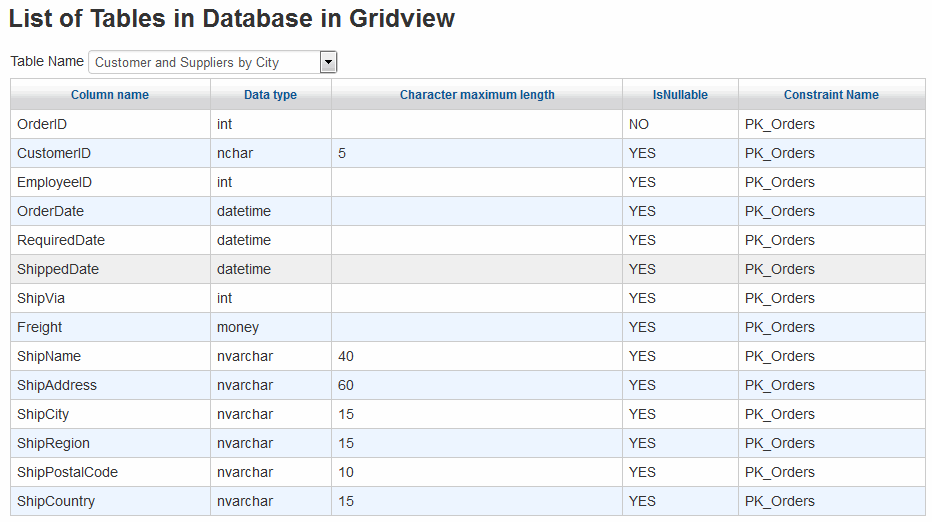The width and height of the screenshot is (932, 522).
Task: Select the ShipPostalCode cell
Action: [111, 472]
